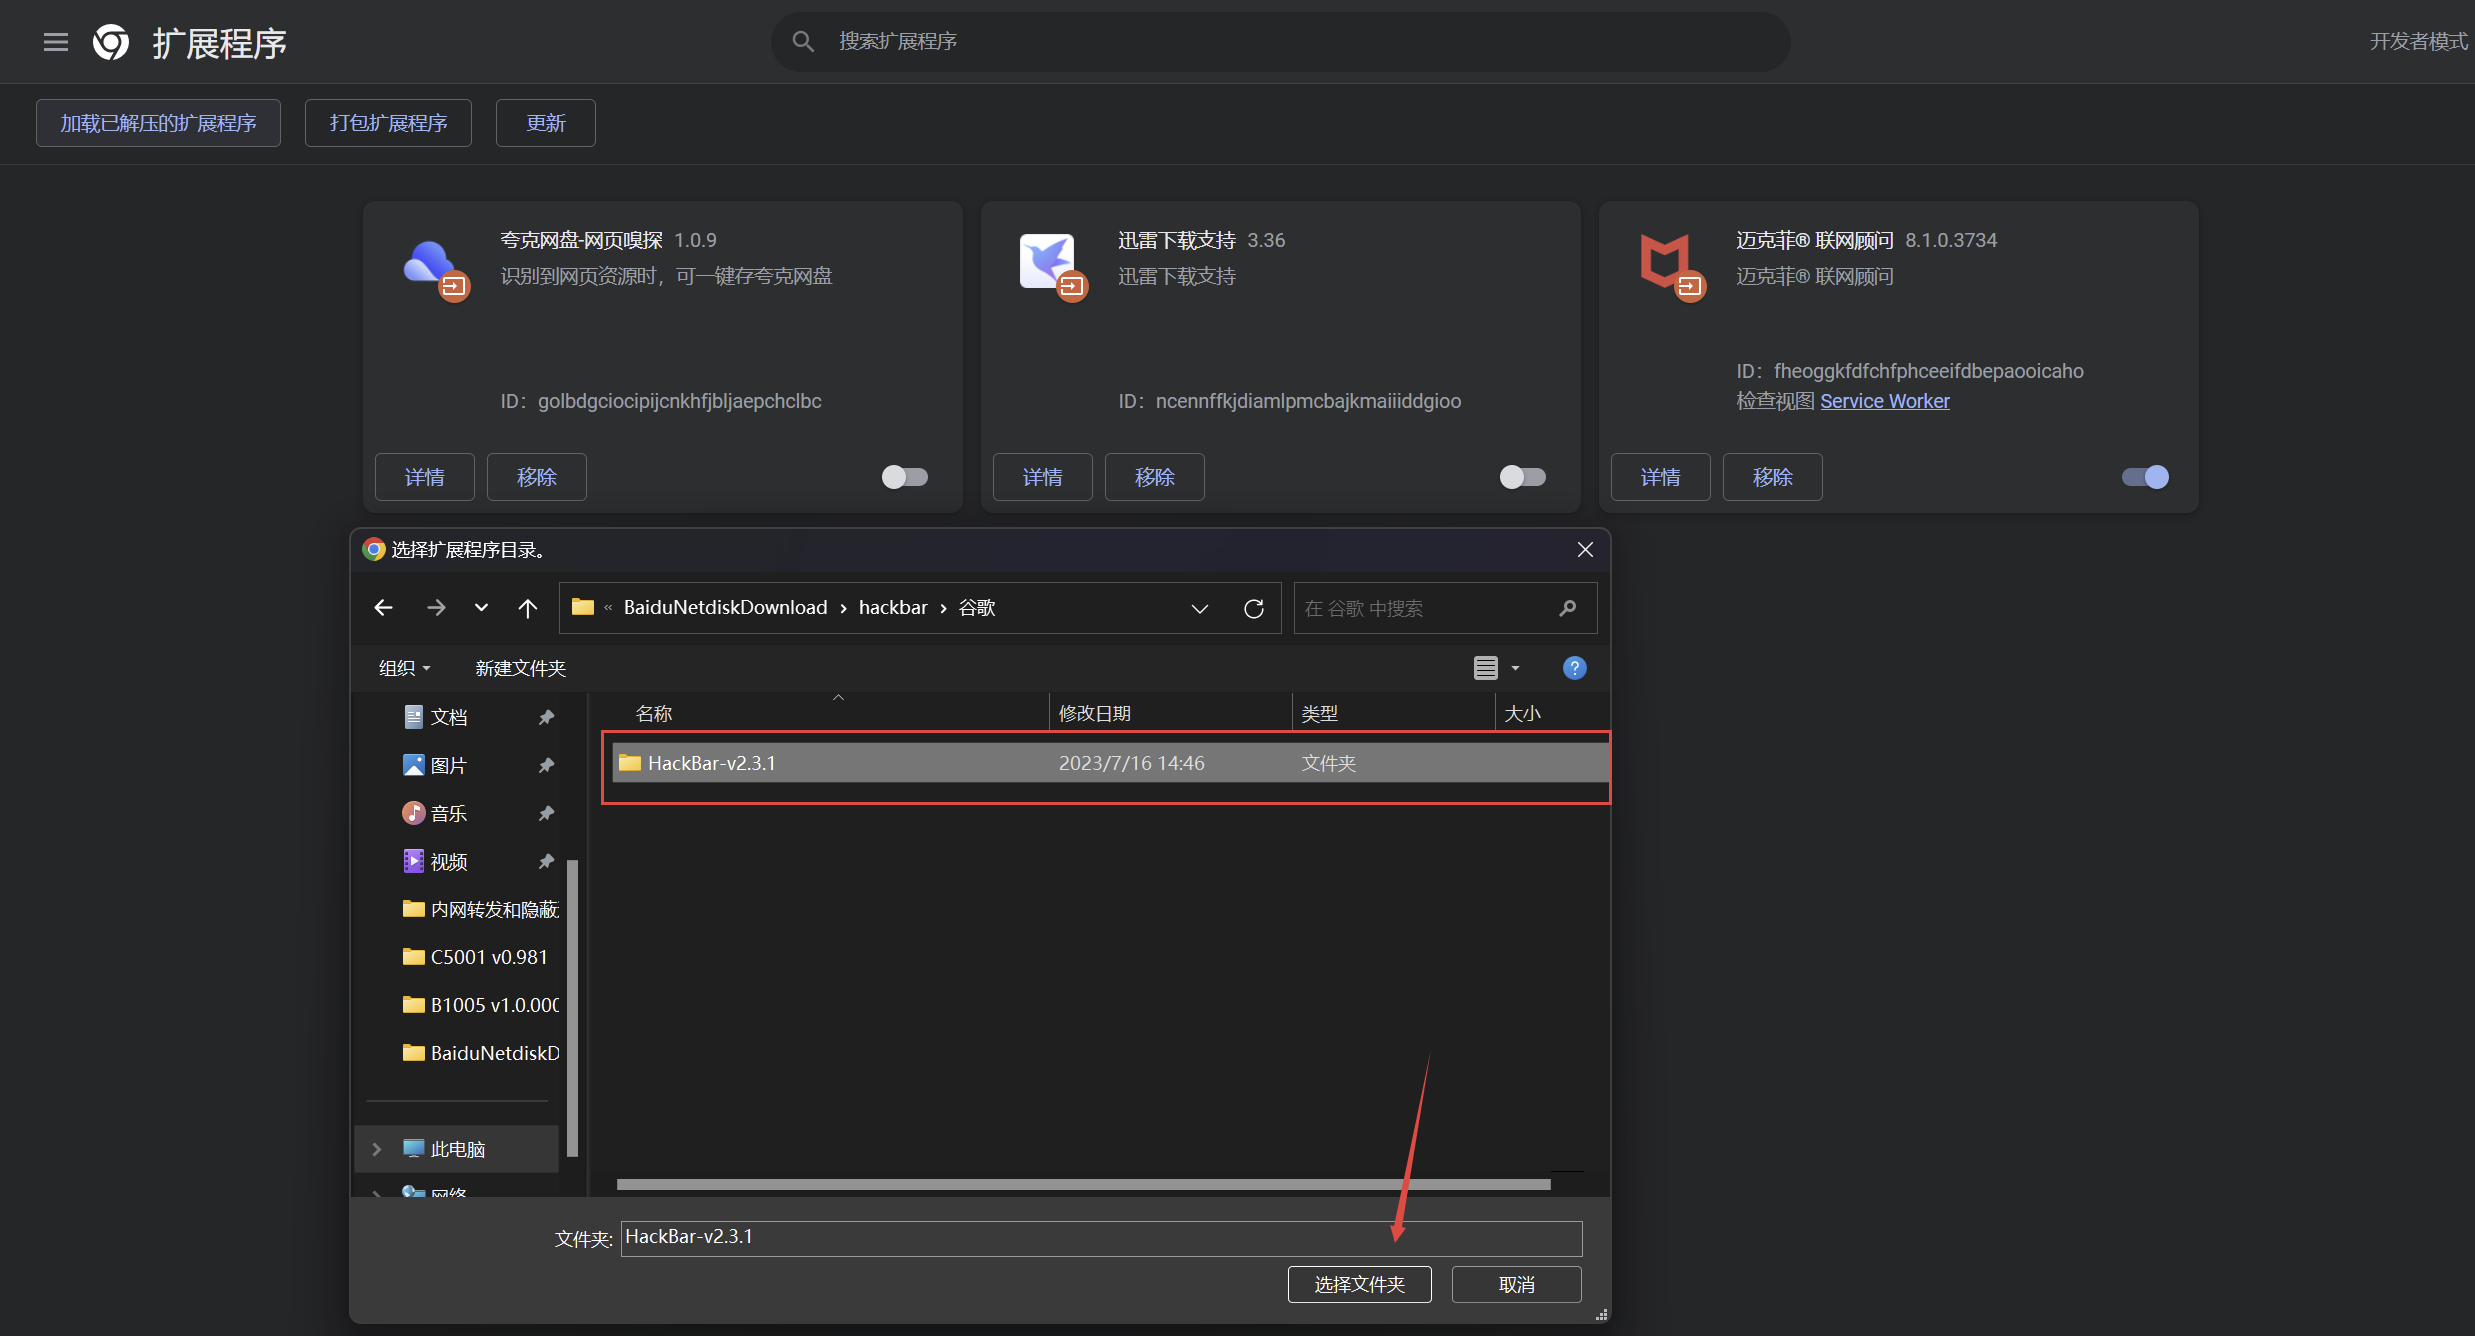The image size is (2475, 1336).
Task: Pin toggle next to 音乐
Action: pos(546,813)
